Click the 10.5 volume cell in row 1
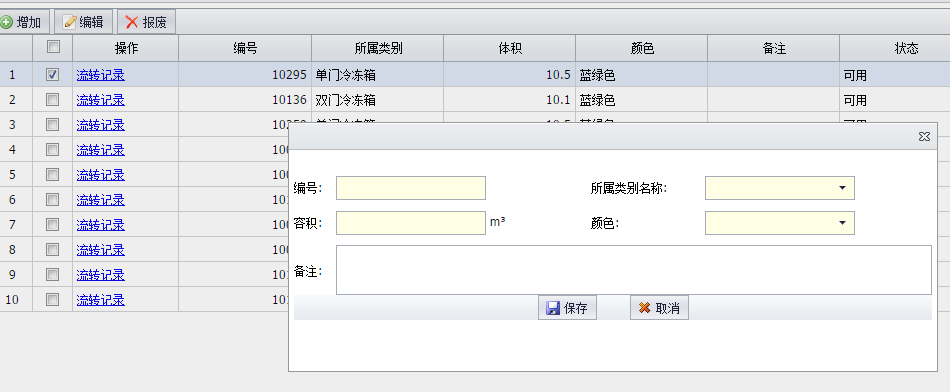This screenshot has height=392, width=950. tap(510, 75)
